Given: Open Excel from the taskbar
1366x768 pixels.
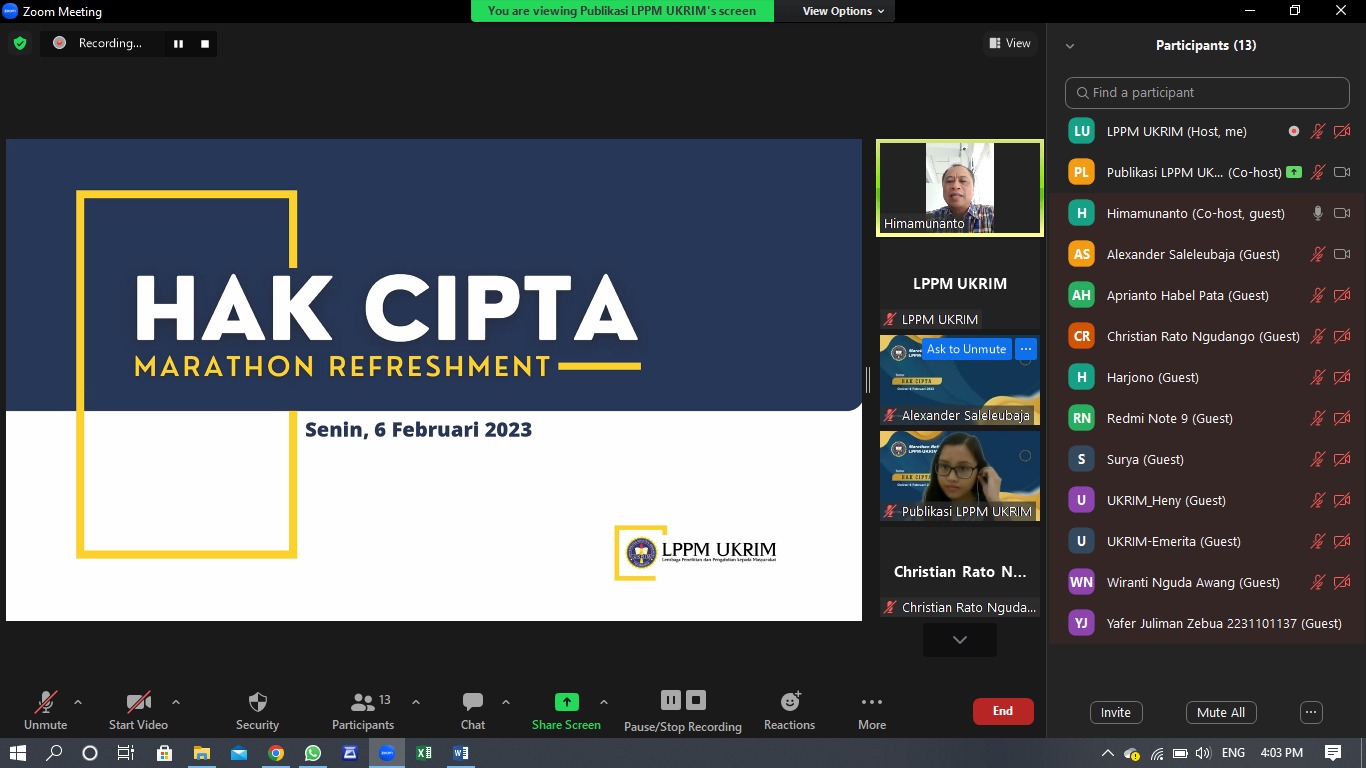Looking at the screenshot, I should pyautogui.click(x=424, y=753).
